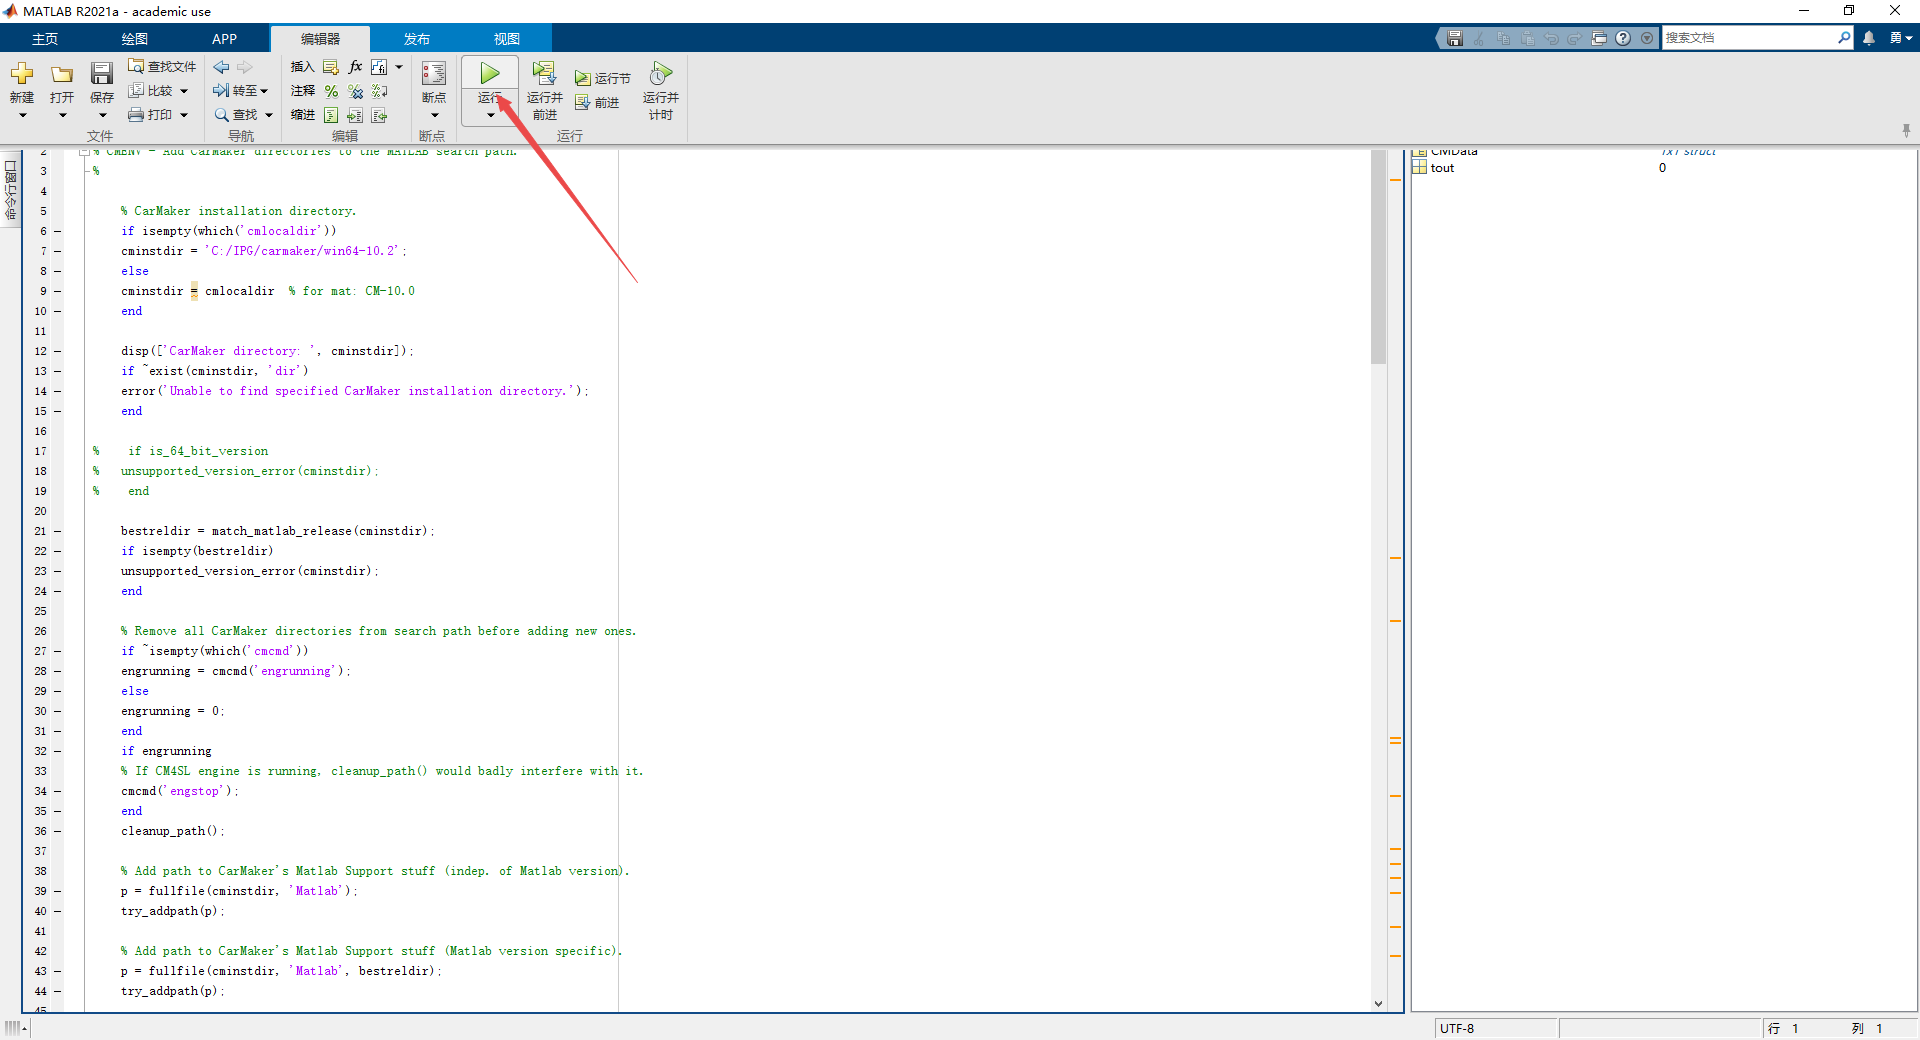Switch to the APP tab
This screenshot has height=1040, width=1920.
[x=225, y=39]
